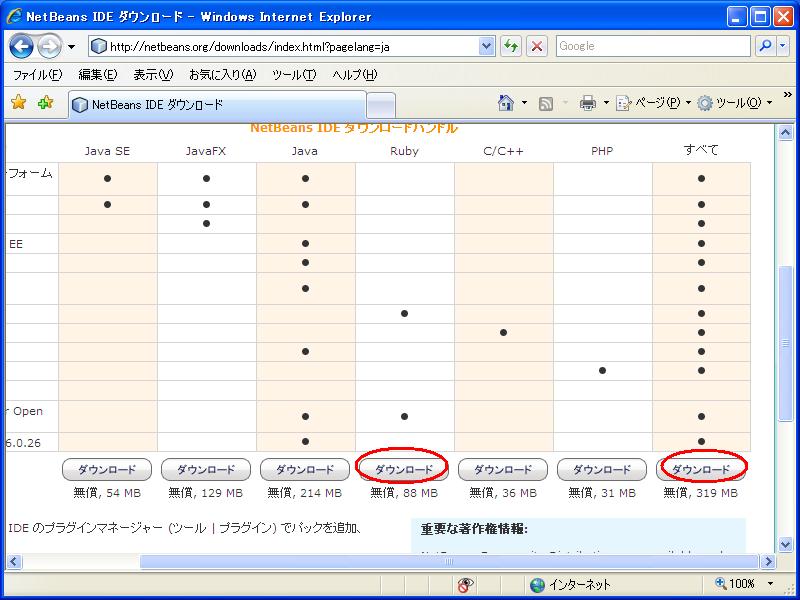
Task: Click the Google search box
Action: coord(653,46)
